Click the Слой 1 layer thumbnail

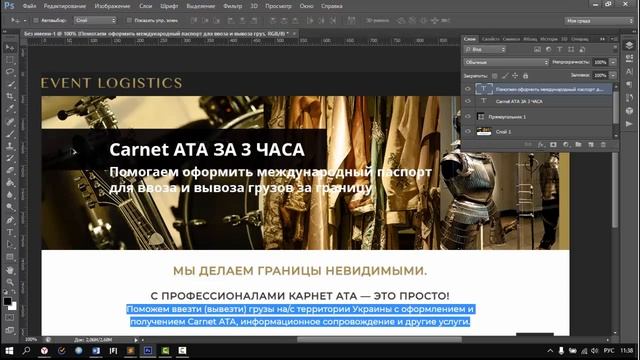pyautogui.click(x=484, y=131)
